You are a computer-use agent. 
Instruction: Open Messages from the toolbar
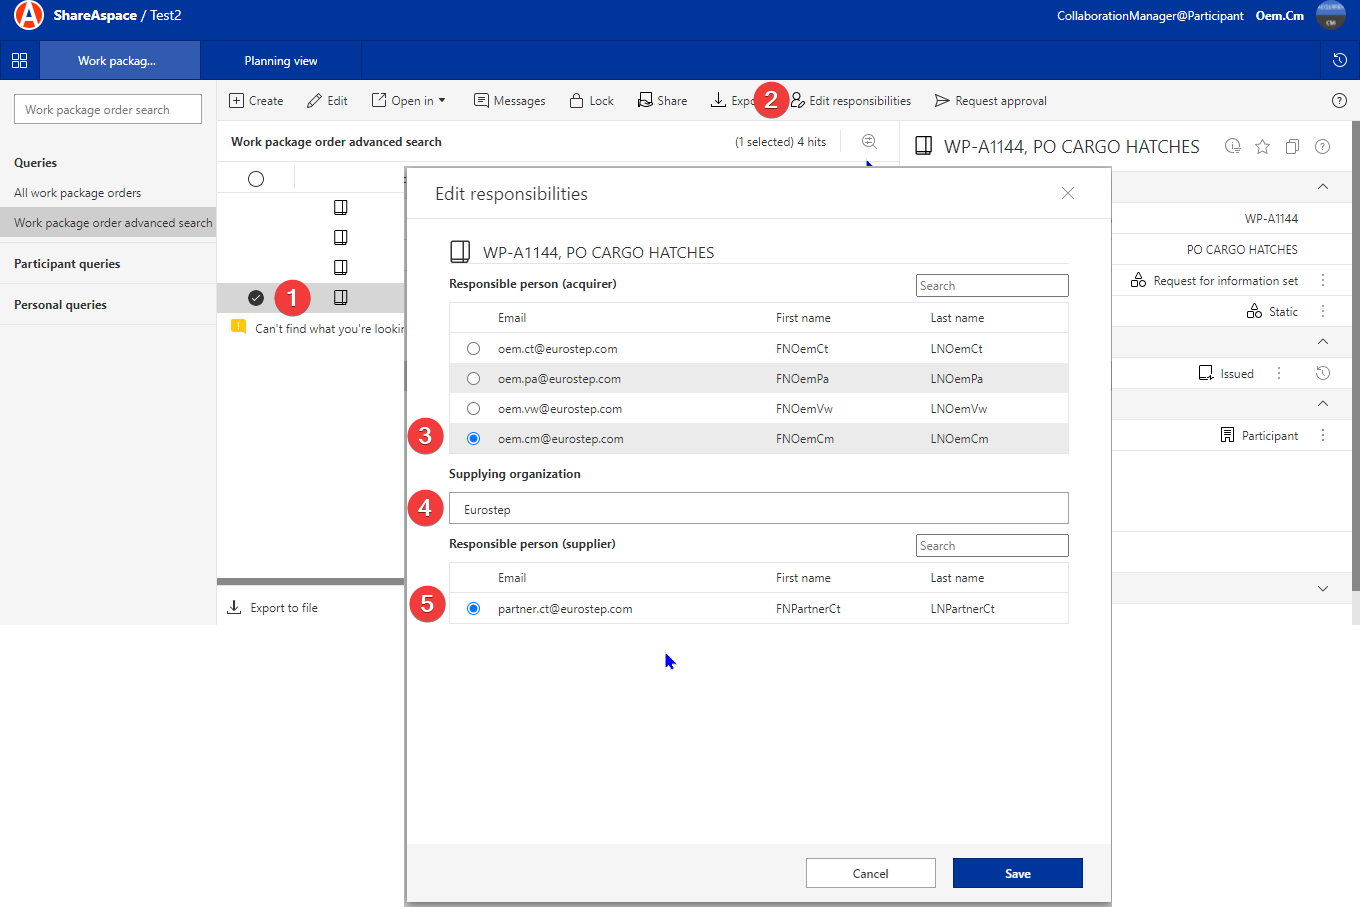(x=509, y=101)
